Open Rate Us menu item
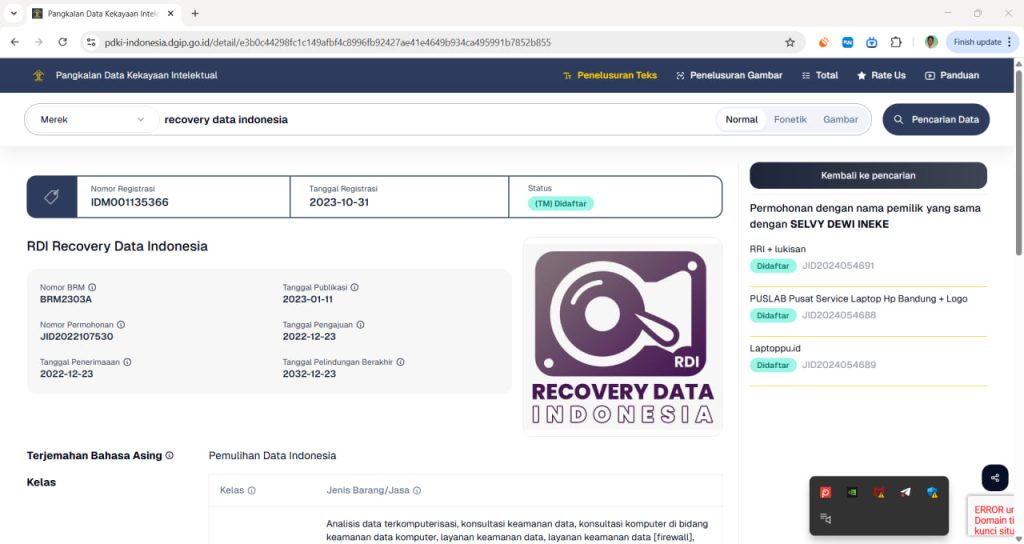The height and width of the screenshot is (544, 1024). click(881, 75)
